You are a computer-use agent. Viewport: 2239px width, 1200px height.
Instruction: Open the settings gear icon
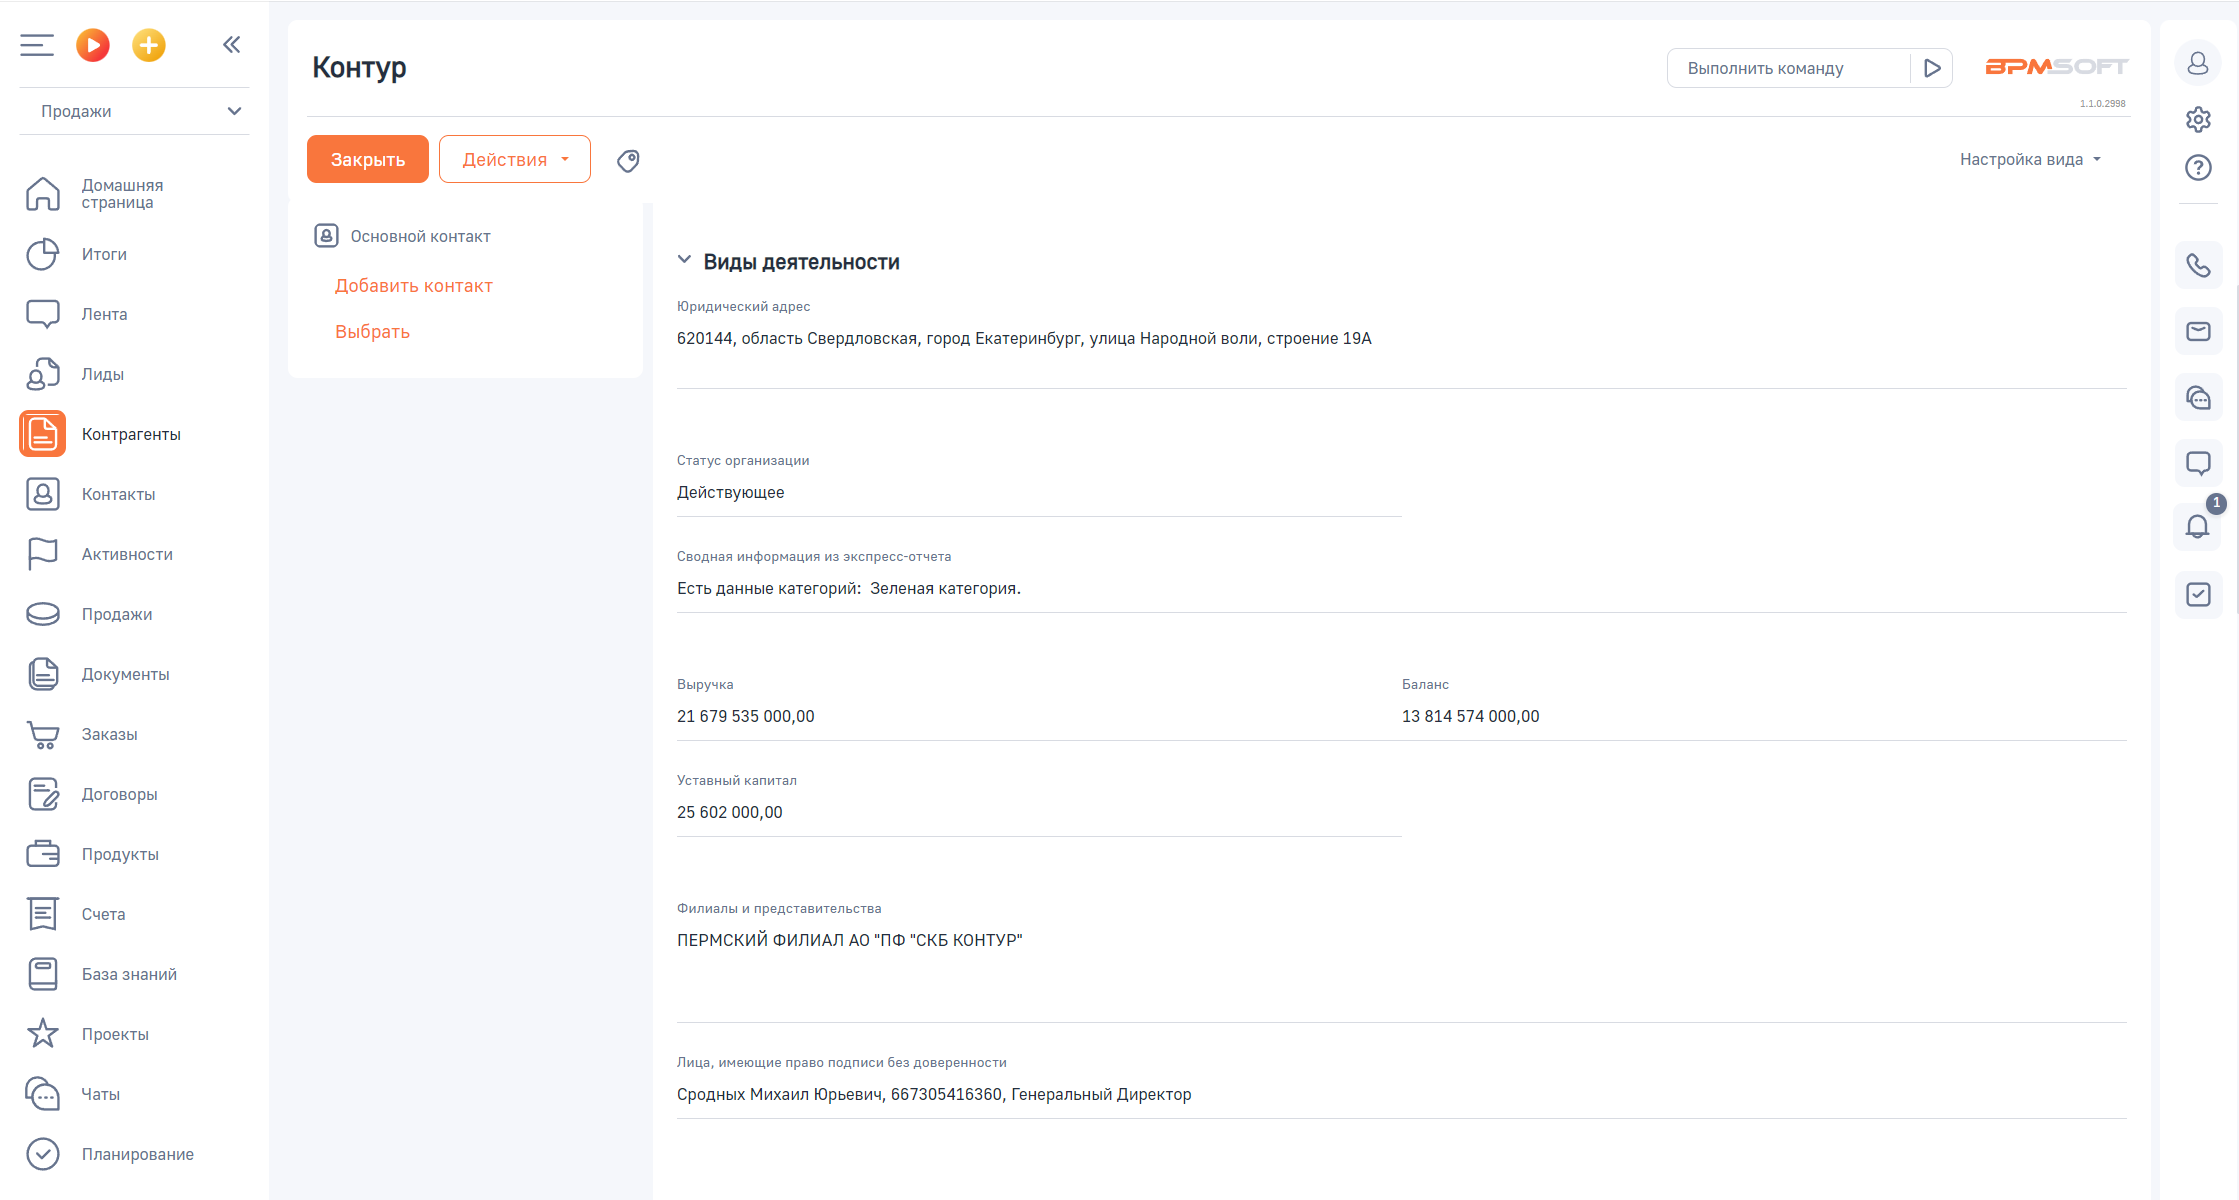tap(2198, 119)
